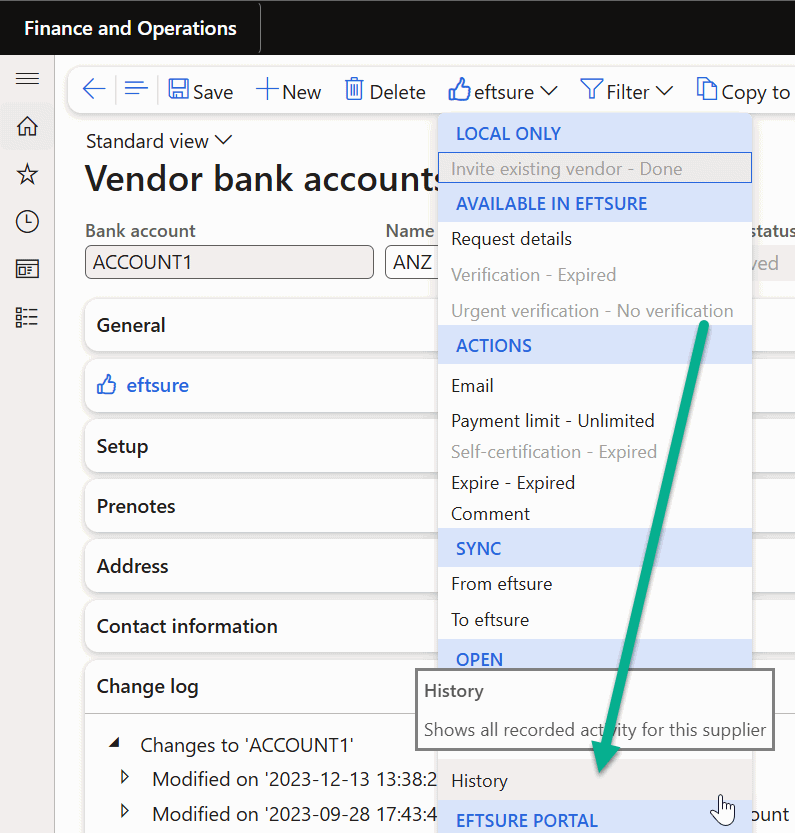Choose Urgent verification - No verification item
795x833 pixels.
[x=595, y=311]
